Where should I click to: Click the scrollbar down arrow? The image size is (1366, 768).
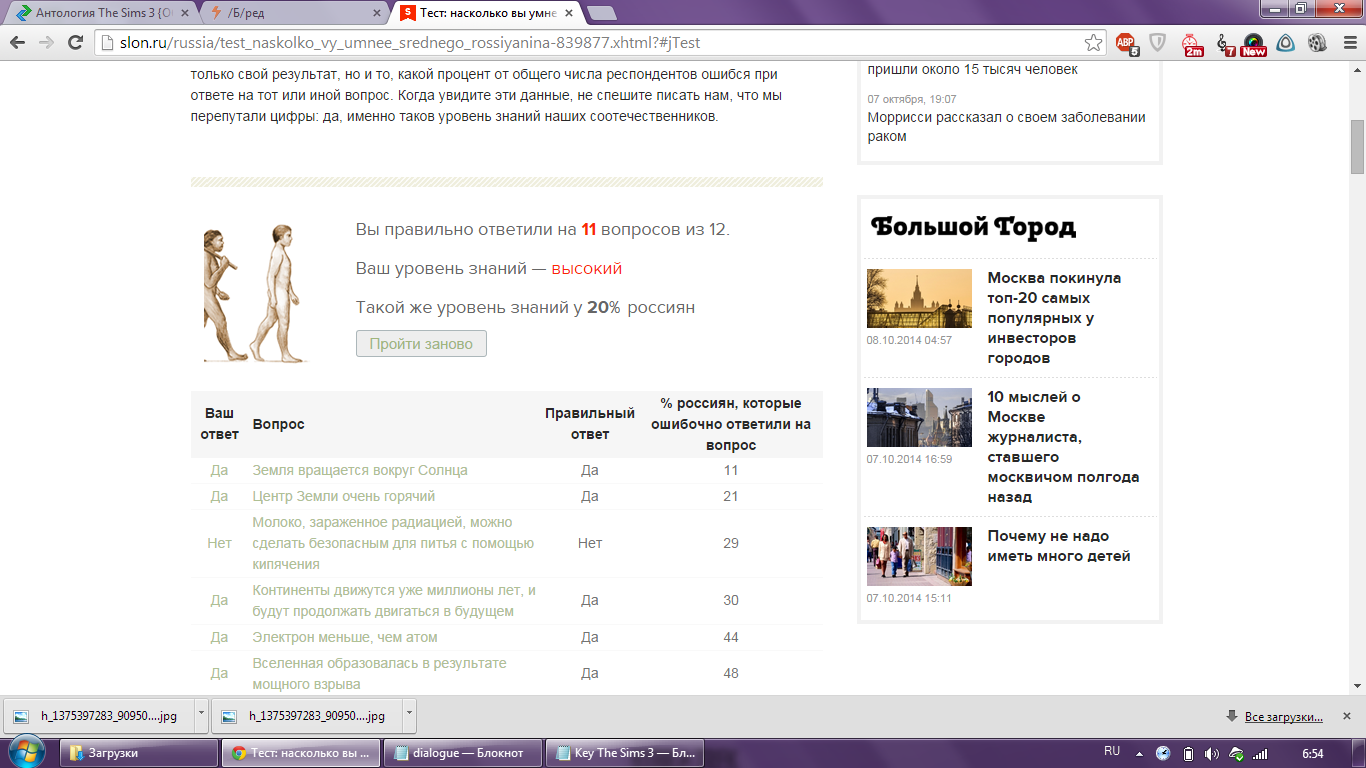point(1357,686)
